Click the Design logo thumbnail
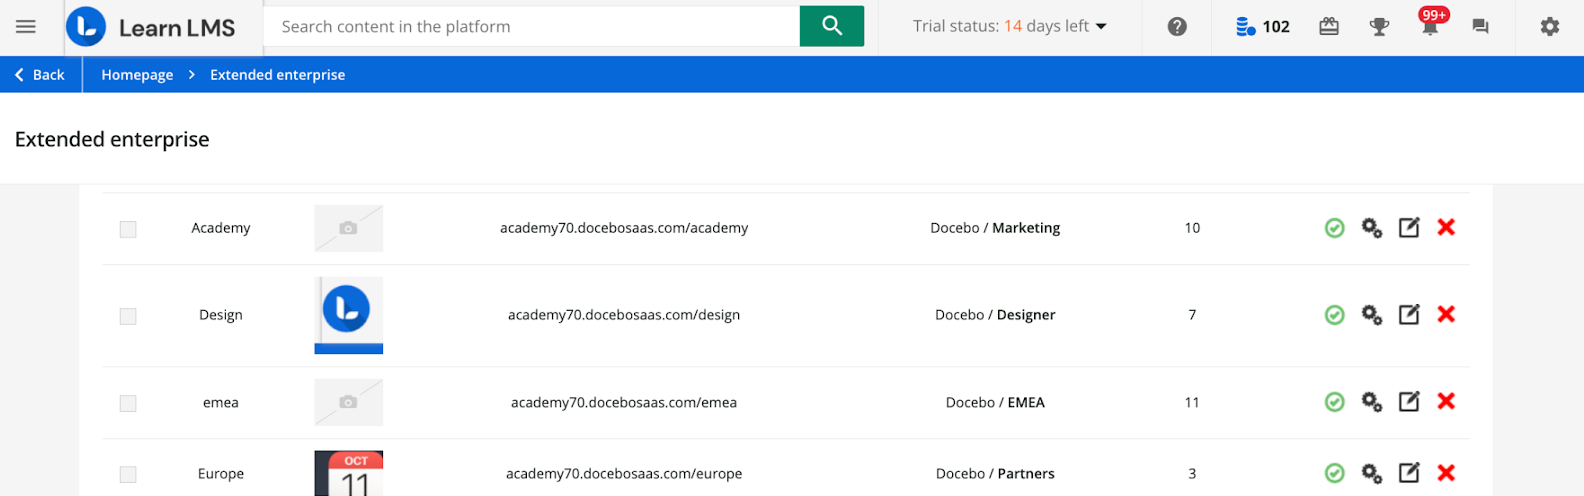The height and width of the screenshot is (496, 1584). pos(349,315)
